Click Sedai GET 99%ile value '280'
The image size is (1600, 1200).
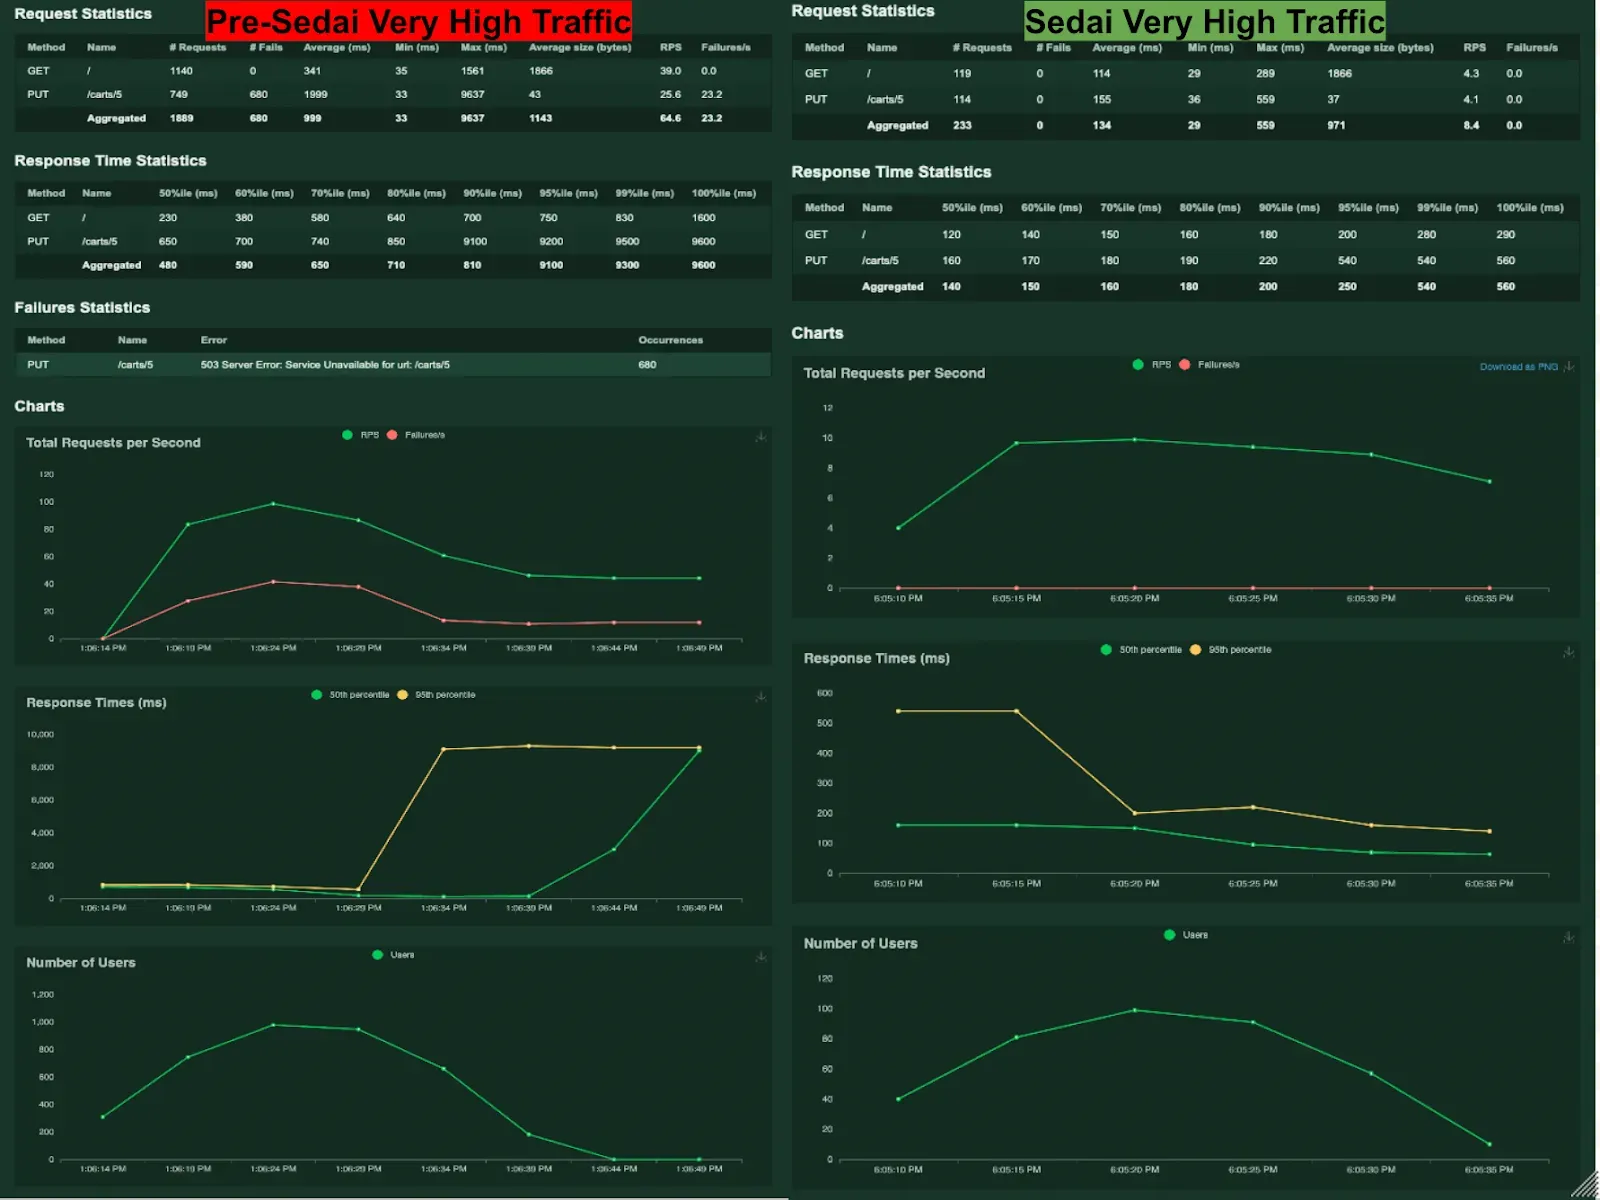1426,234
